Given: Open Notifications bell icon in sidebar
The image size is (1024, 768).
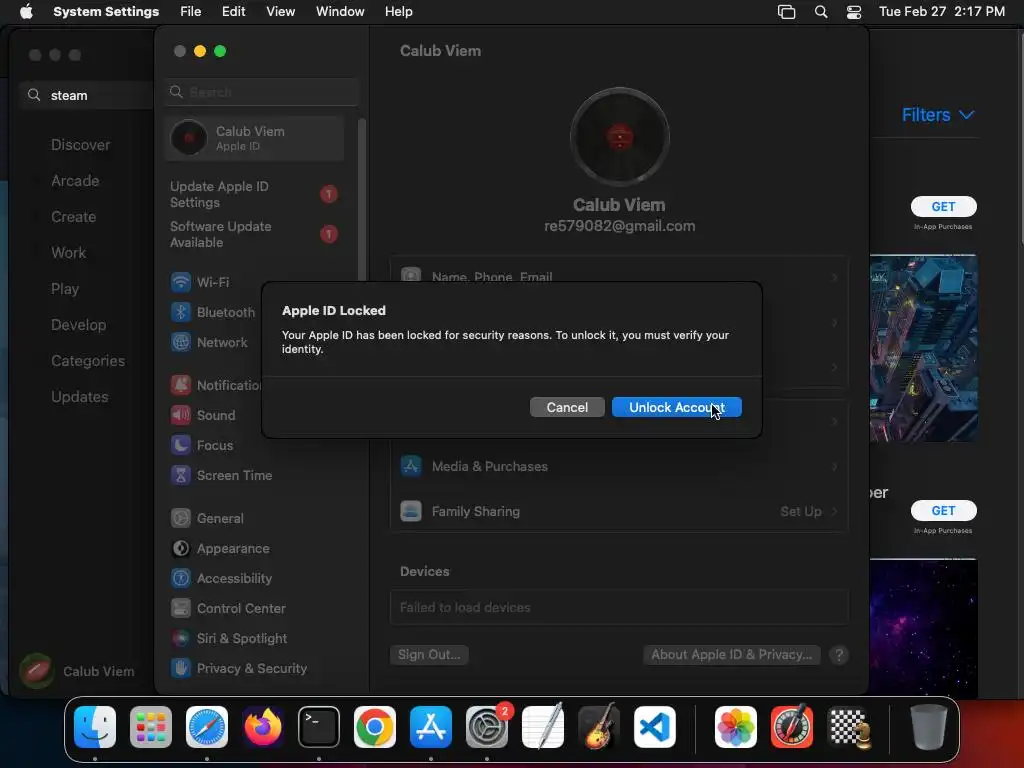Looking at the screenshot, I should coord(181,385).
